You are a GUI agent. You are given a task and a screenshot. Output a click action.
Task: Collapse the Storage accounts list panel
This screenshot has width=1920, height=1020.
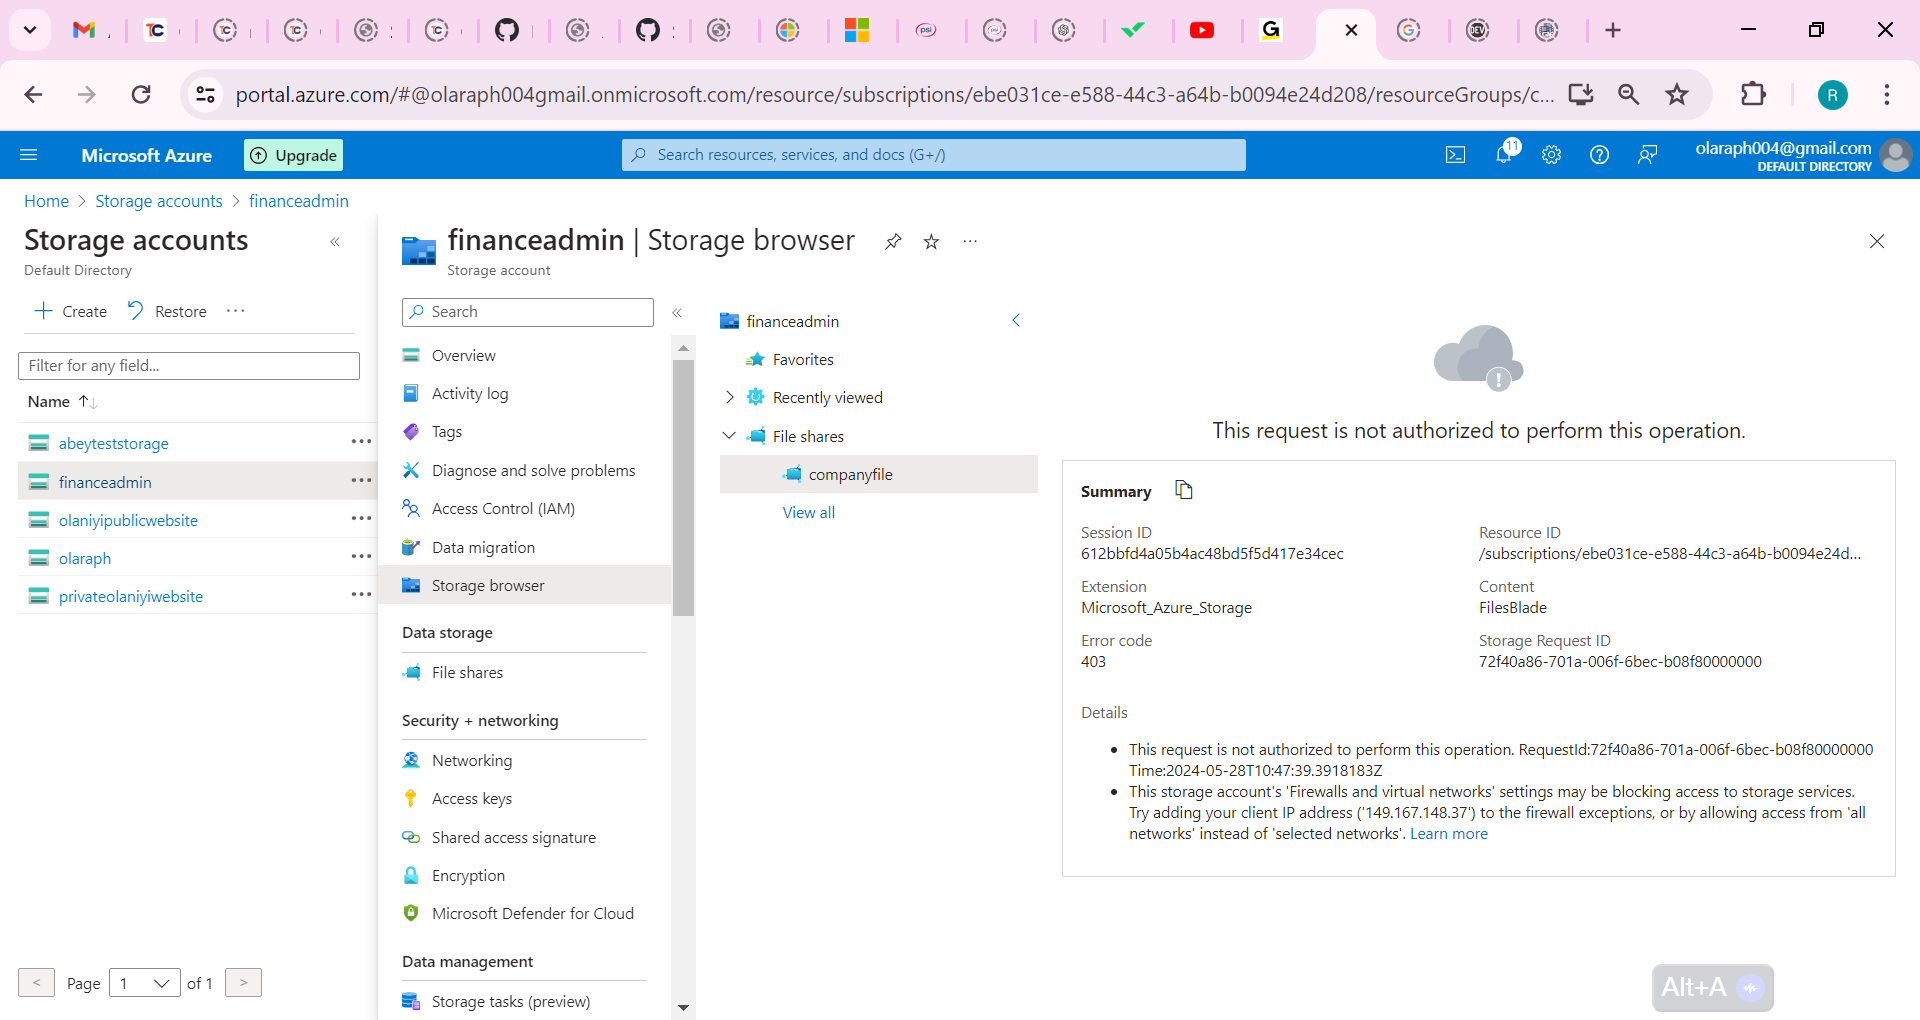pos(335,242)
